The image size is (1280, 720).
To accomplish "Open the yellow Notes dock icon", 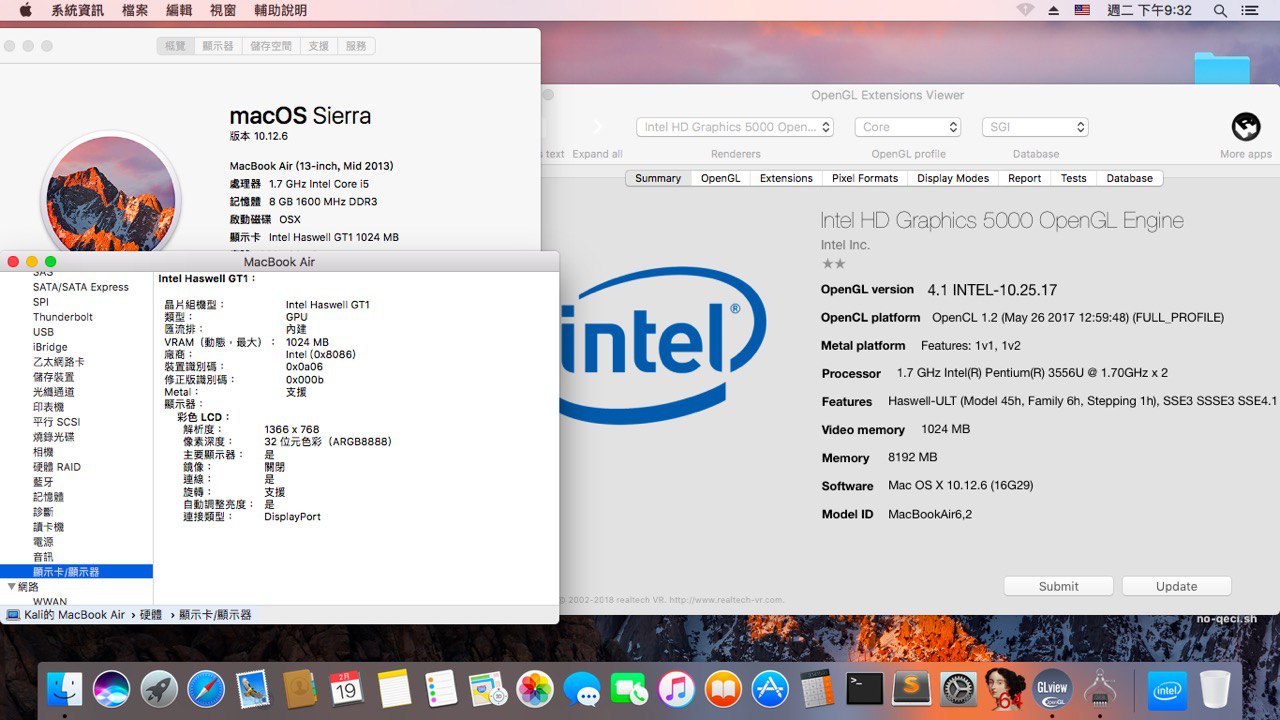I will pyautogui.click(x=395, y=689).
